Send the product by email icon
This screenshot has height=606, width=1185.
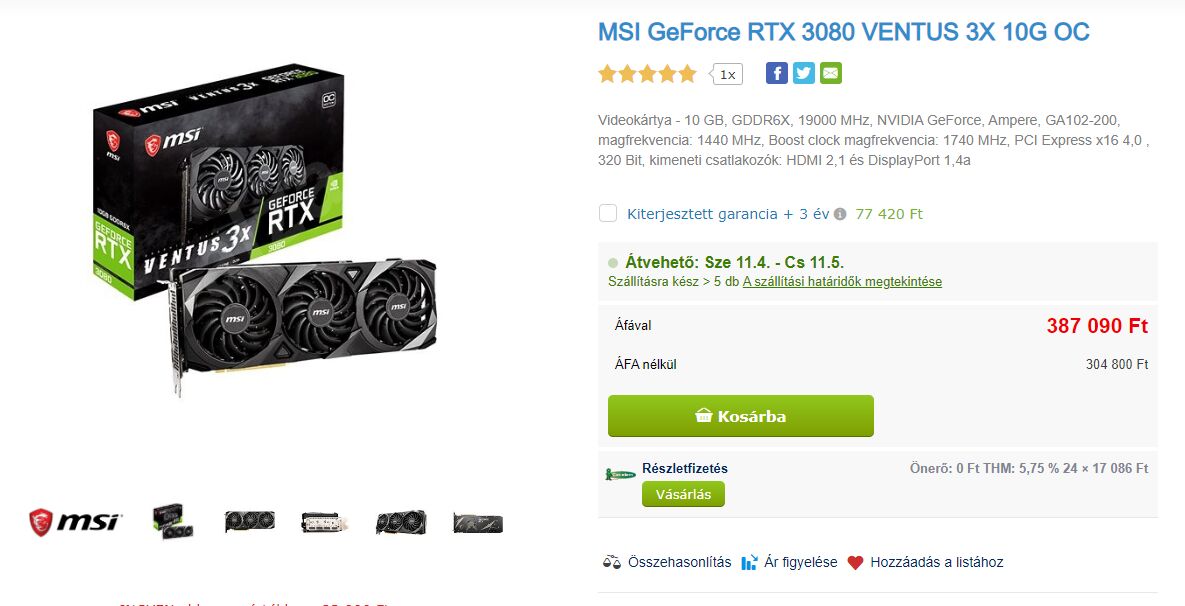831,73
